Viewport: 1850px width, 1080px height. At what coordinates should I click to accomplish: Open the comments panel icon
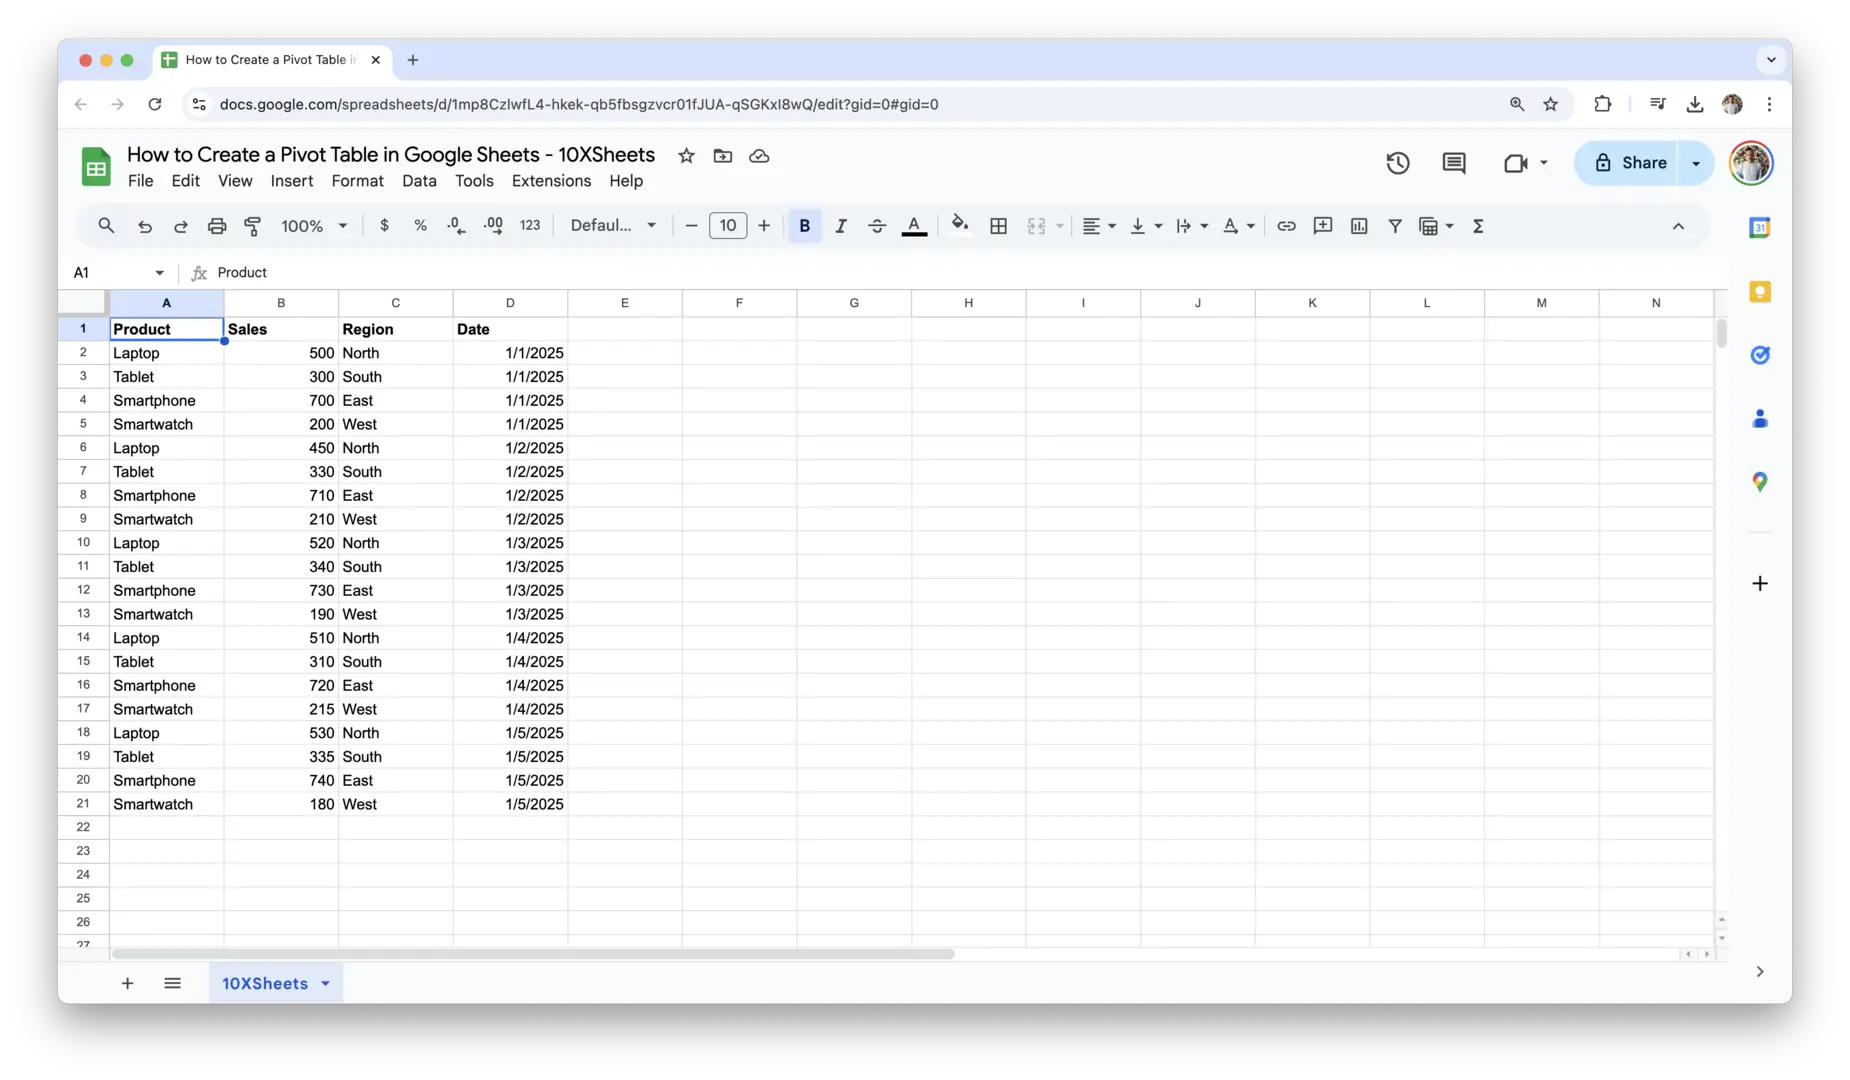click(x=1453, y=163)
